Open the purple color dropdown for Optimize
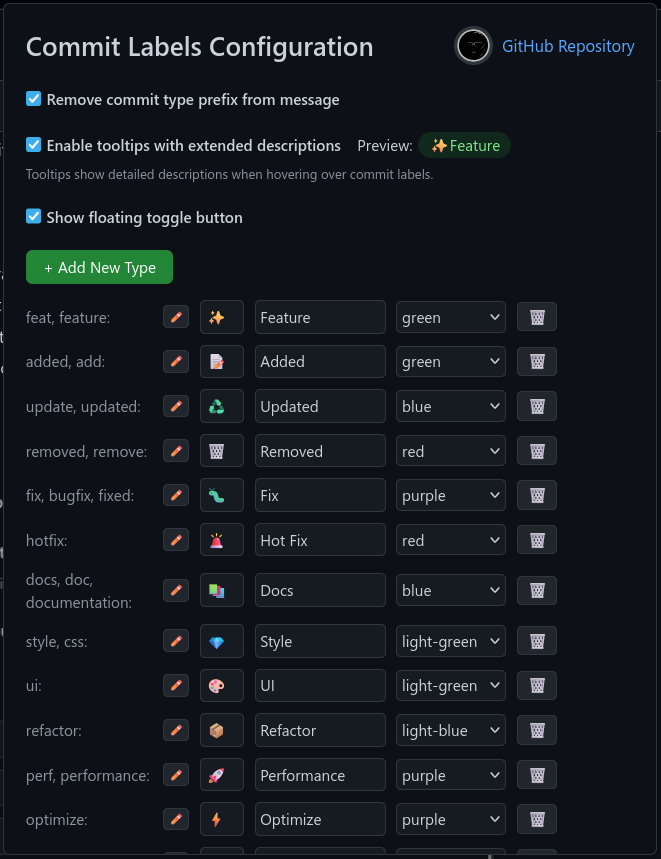The height and width of the screenshot is (859, 661). pos(451,819)
